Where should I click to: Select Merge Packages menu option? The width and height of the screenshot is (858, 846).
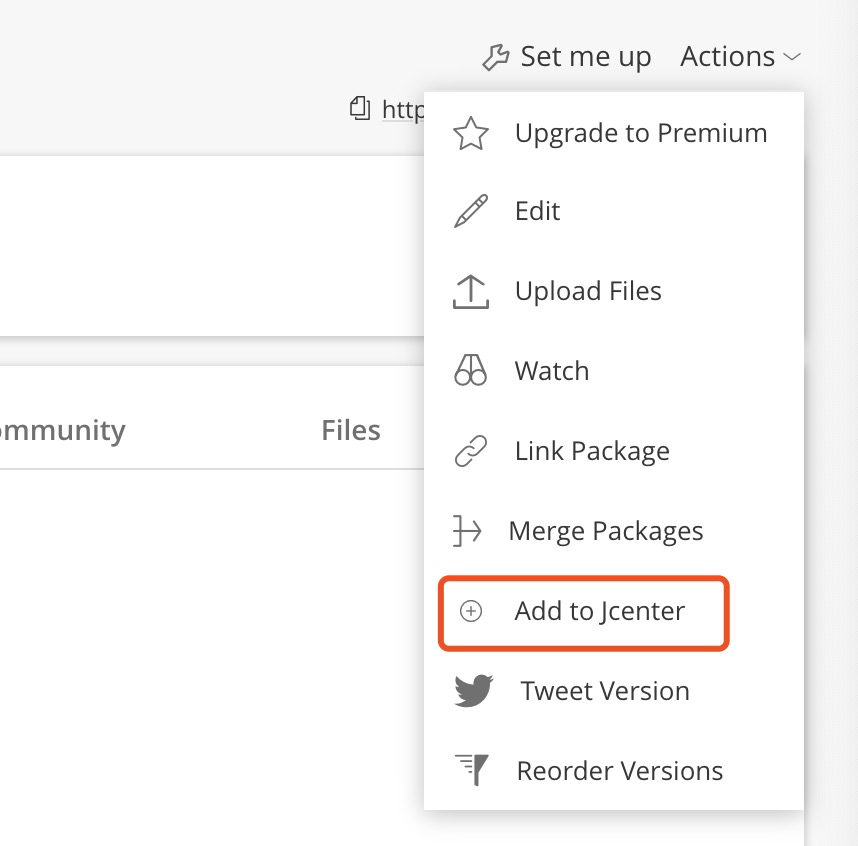605,531
